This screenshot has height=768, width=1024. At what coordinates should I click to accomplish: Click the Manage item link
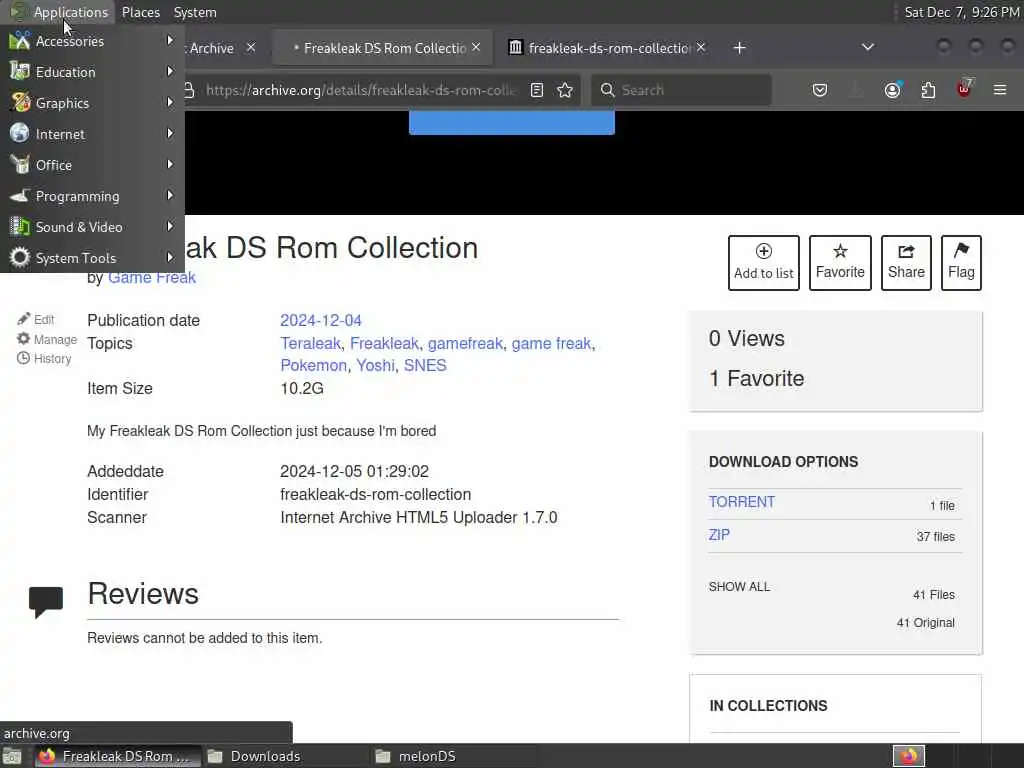[x=46, y=339]
